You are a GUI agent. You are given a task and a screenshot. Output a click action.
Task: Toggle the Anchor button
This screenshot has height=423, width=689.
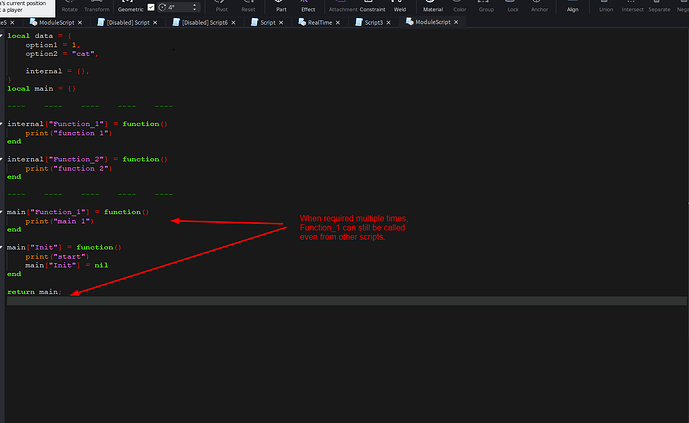tap(539, 6)
